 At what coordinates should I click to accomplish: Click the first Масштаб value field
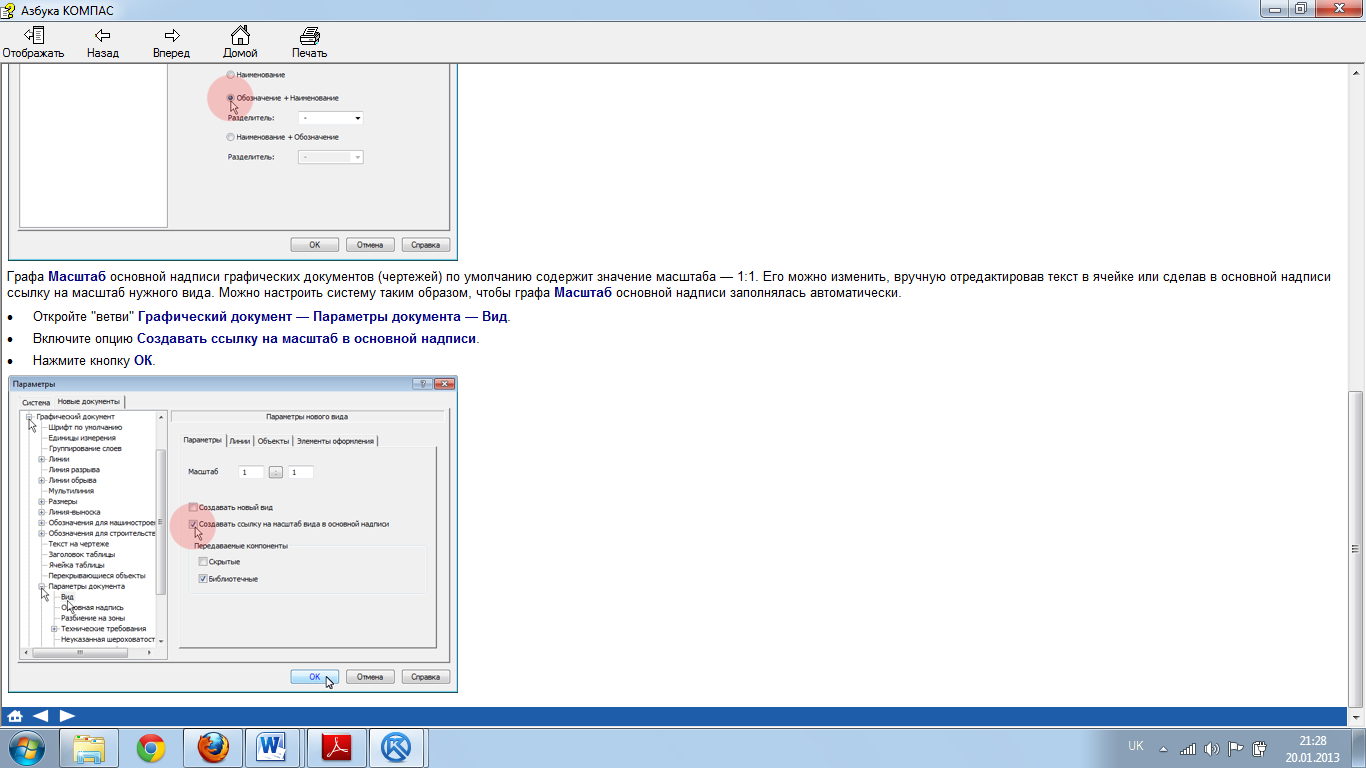[251, 472]
